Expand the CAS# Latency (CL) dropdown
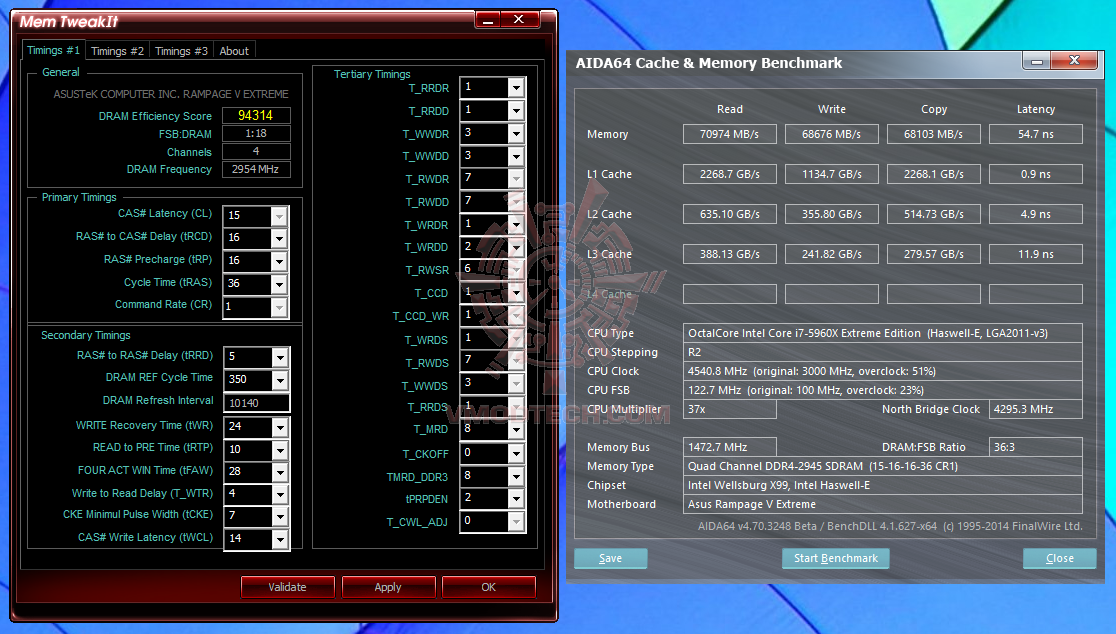 [x=279, y=216]
